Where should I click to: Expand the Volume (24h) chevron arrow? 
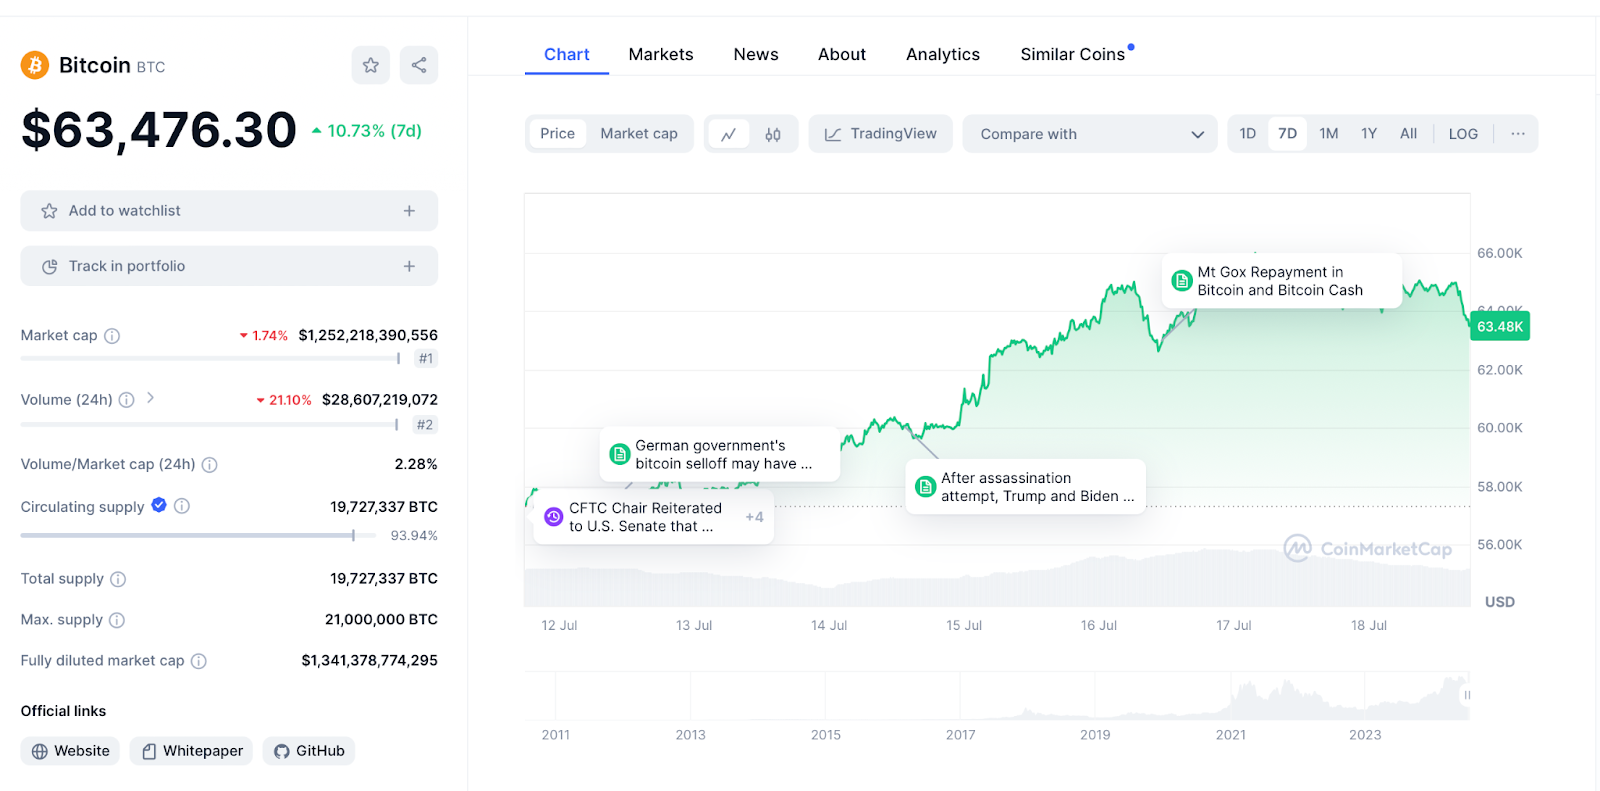[x=150, y=398]
